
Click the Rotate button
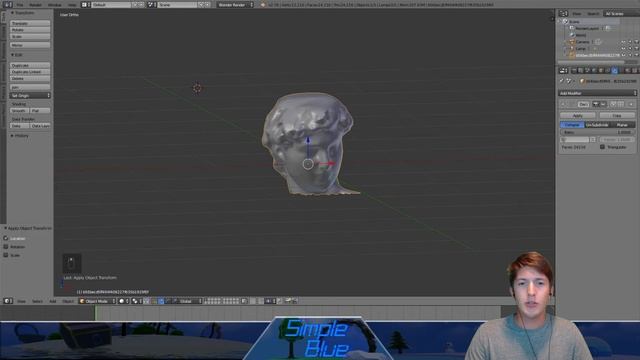[x=30, y=30]
